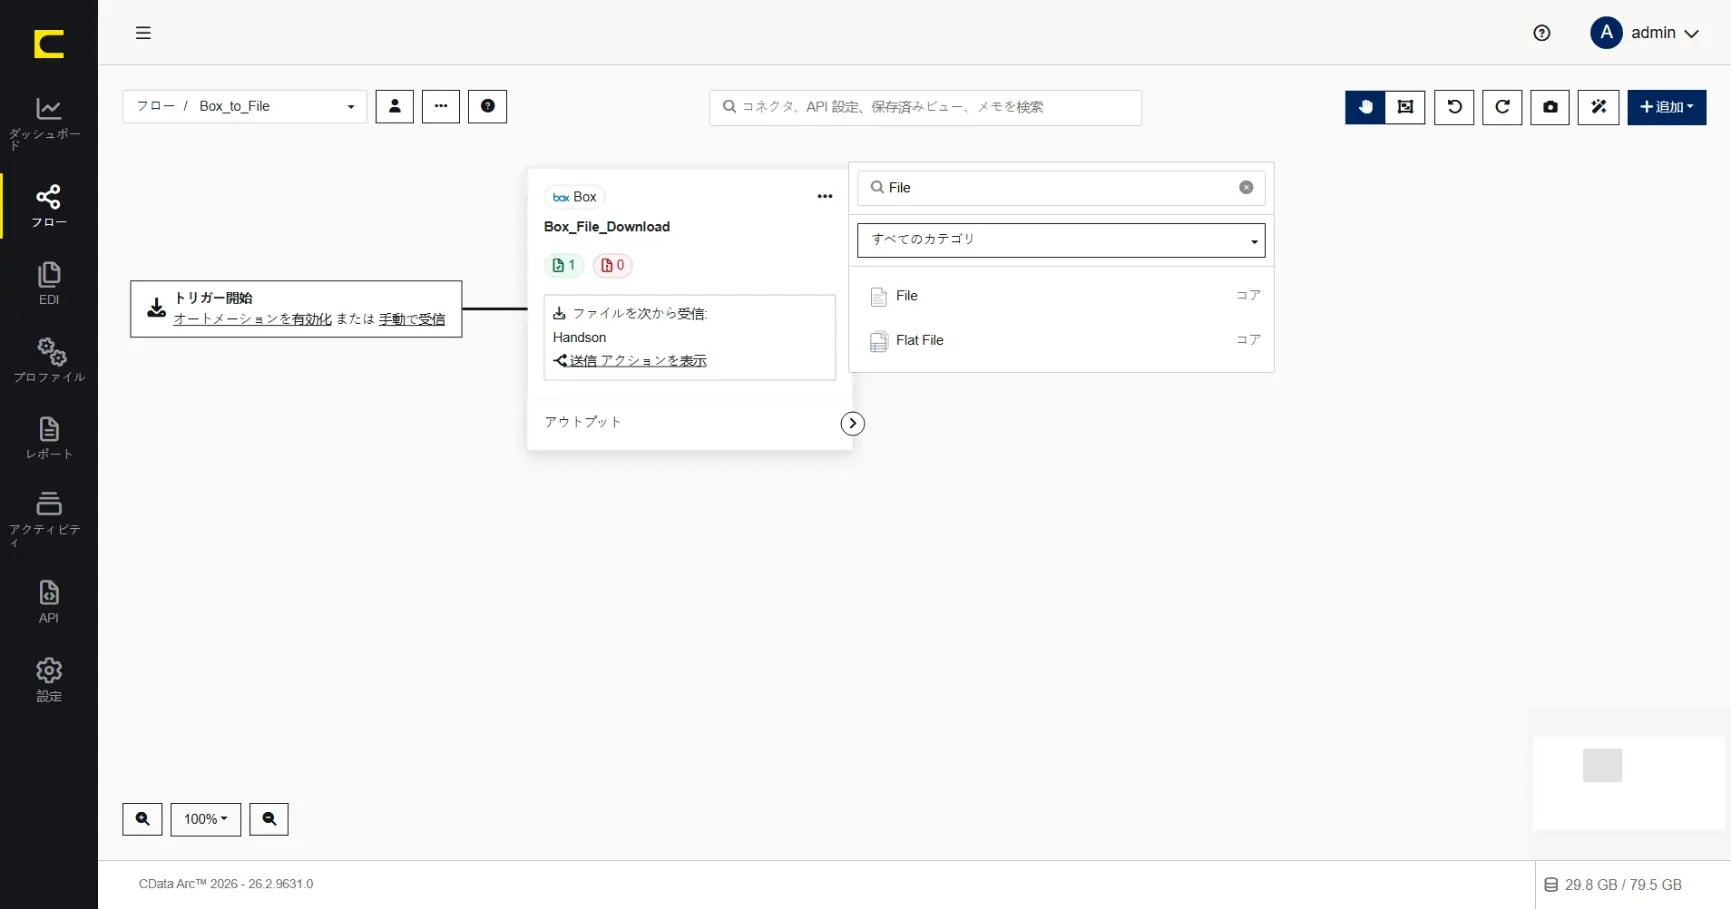Click the Flat File document icon
Viewport: 1731px width, 909px height.
[x=879, y=342]
